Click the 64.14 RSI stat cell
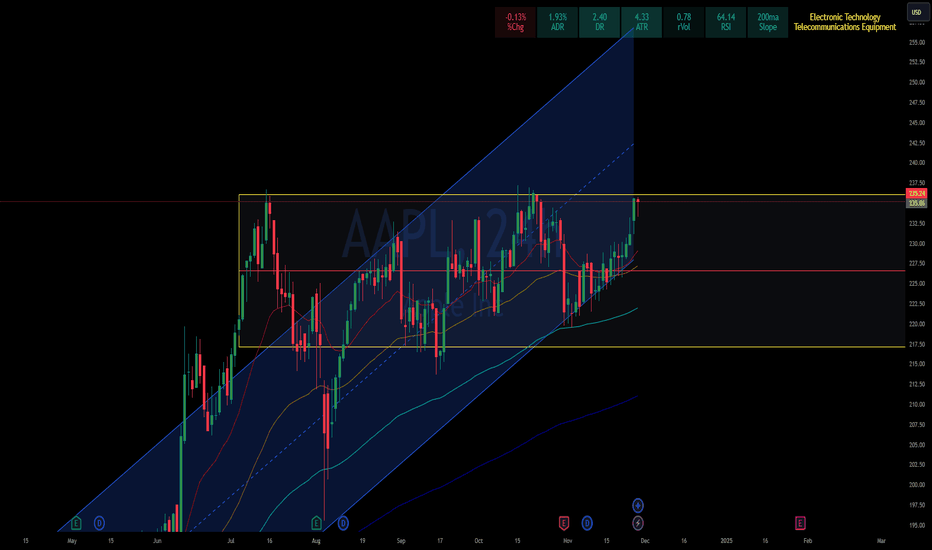Screen dimensions: 932x550 coord(726,23)
